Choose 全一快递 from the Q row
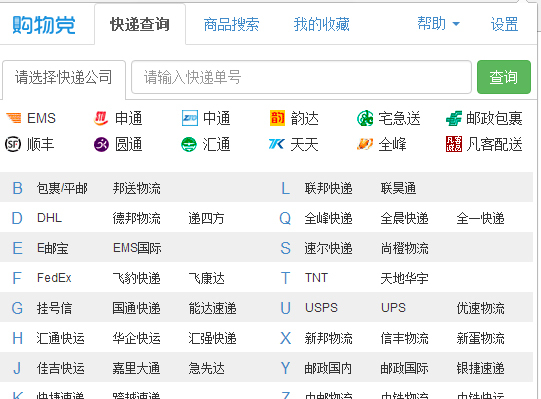Image resolution: width=541 pixels, height=399 pixels. pos(480,218)
